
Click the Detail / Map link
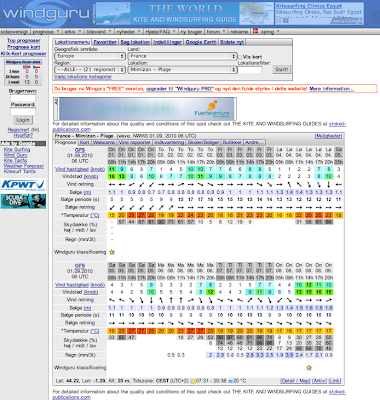(x=295, y=381)
